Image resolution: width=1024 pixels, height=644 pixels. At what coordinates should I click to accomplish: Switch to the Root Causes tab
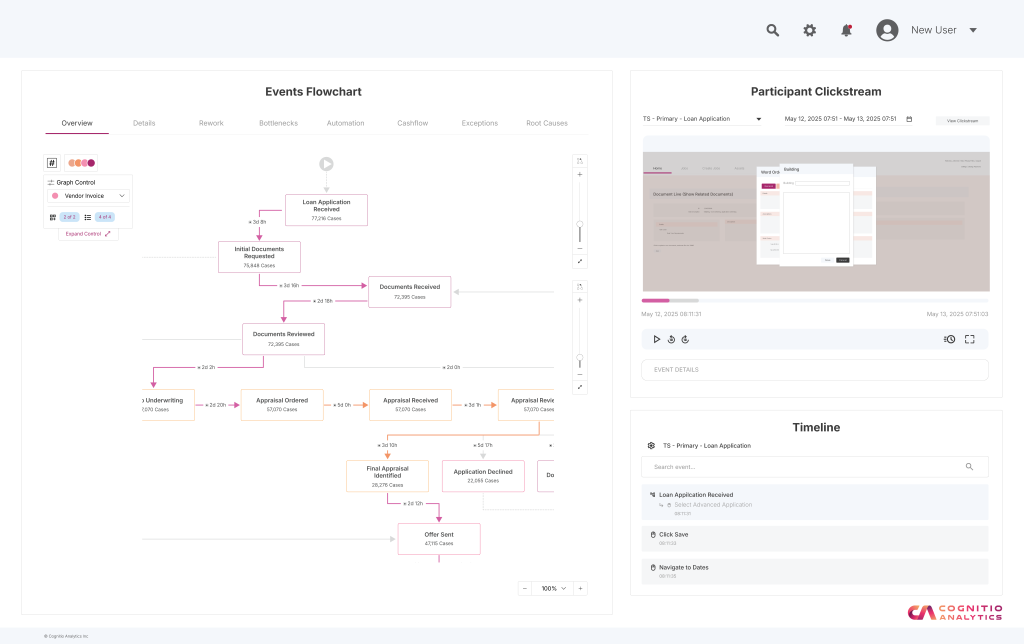point(547,123)
